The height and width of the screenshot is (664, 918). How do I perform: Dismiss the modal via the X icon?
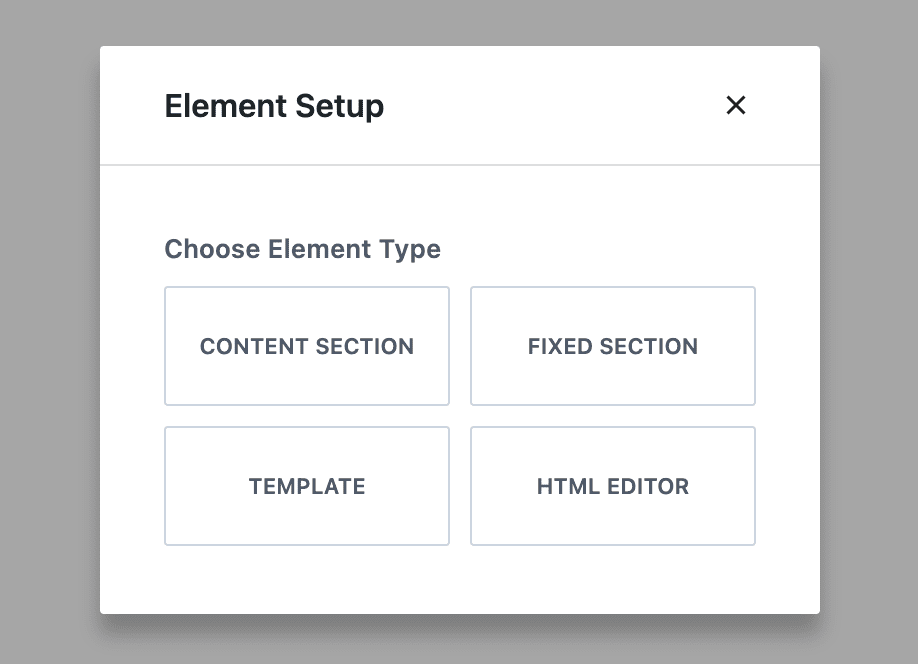tap(735, 105)
